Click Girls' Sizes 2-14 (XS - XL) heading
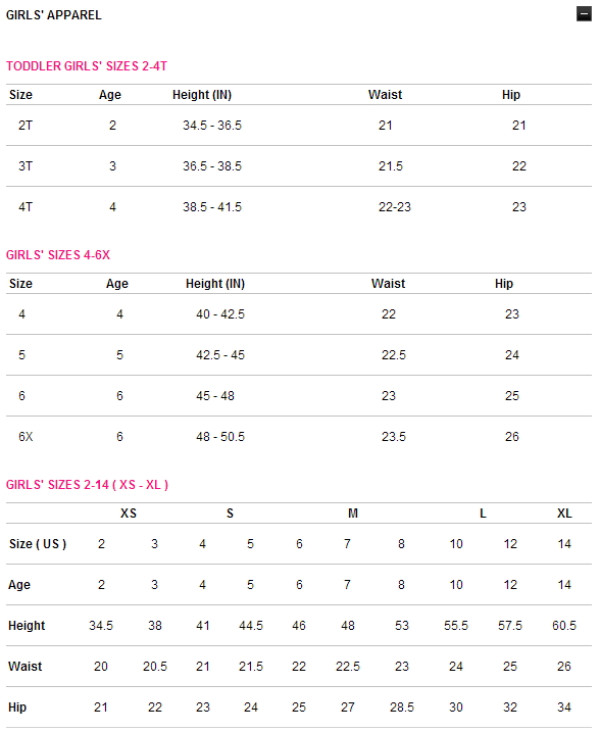 pyautogui.click(x=87, y=485)
